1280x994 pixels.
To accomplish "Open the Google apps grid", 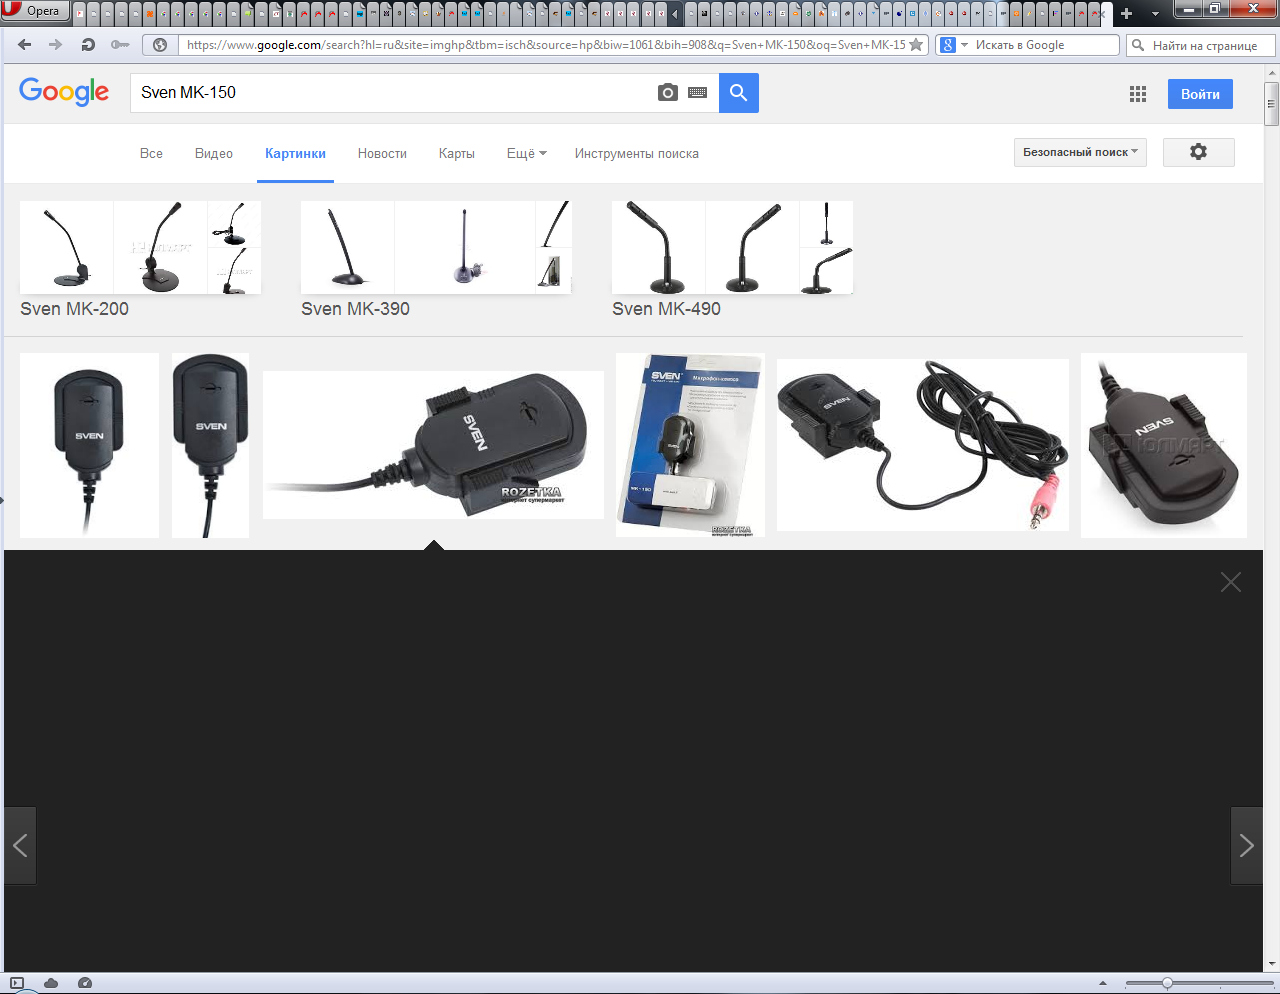I will click(x=1138, y=94).
